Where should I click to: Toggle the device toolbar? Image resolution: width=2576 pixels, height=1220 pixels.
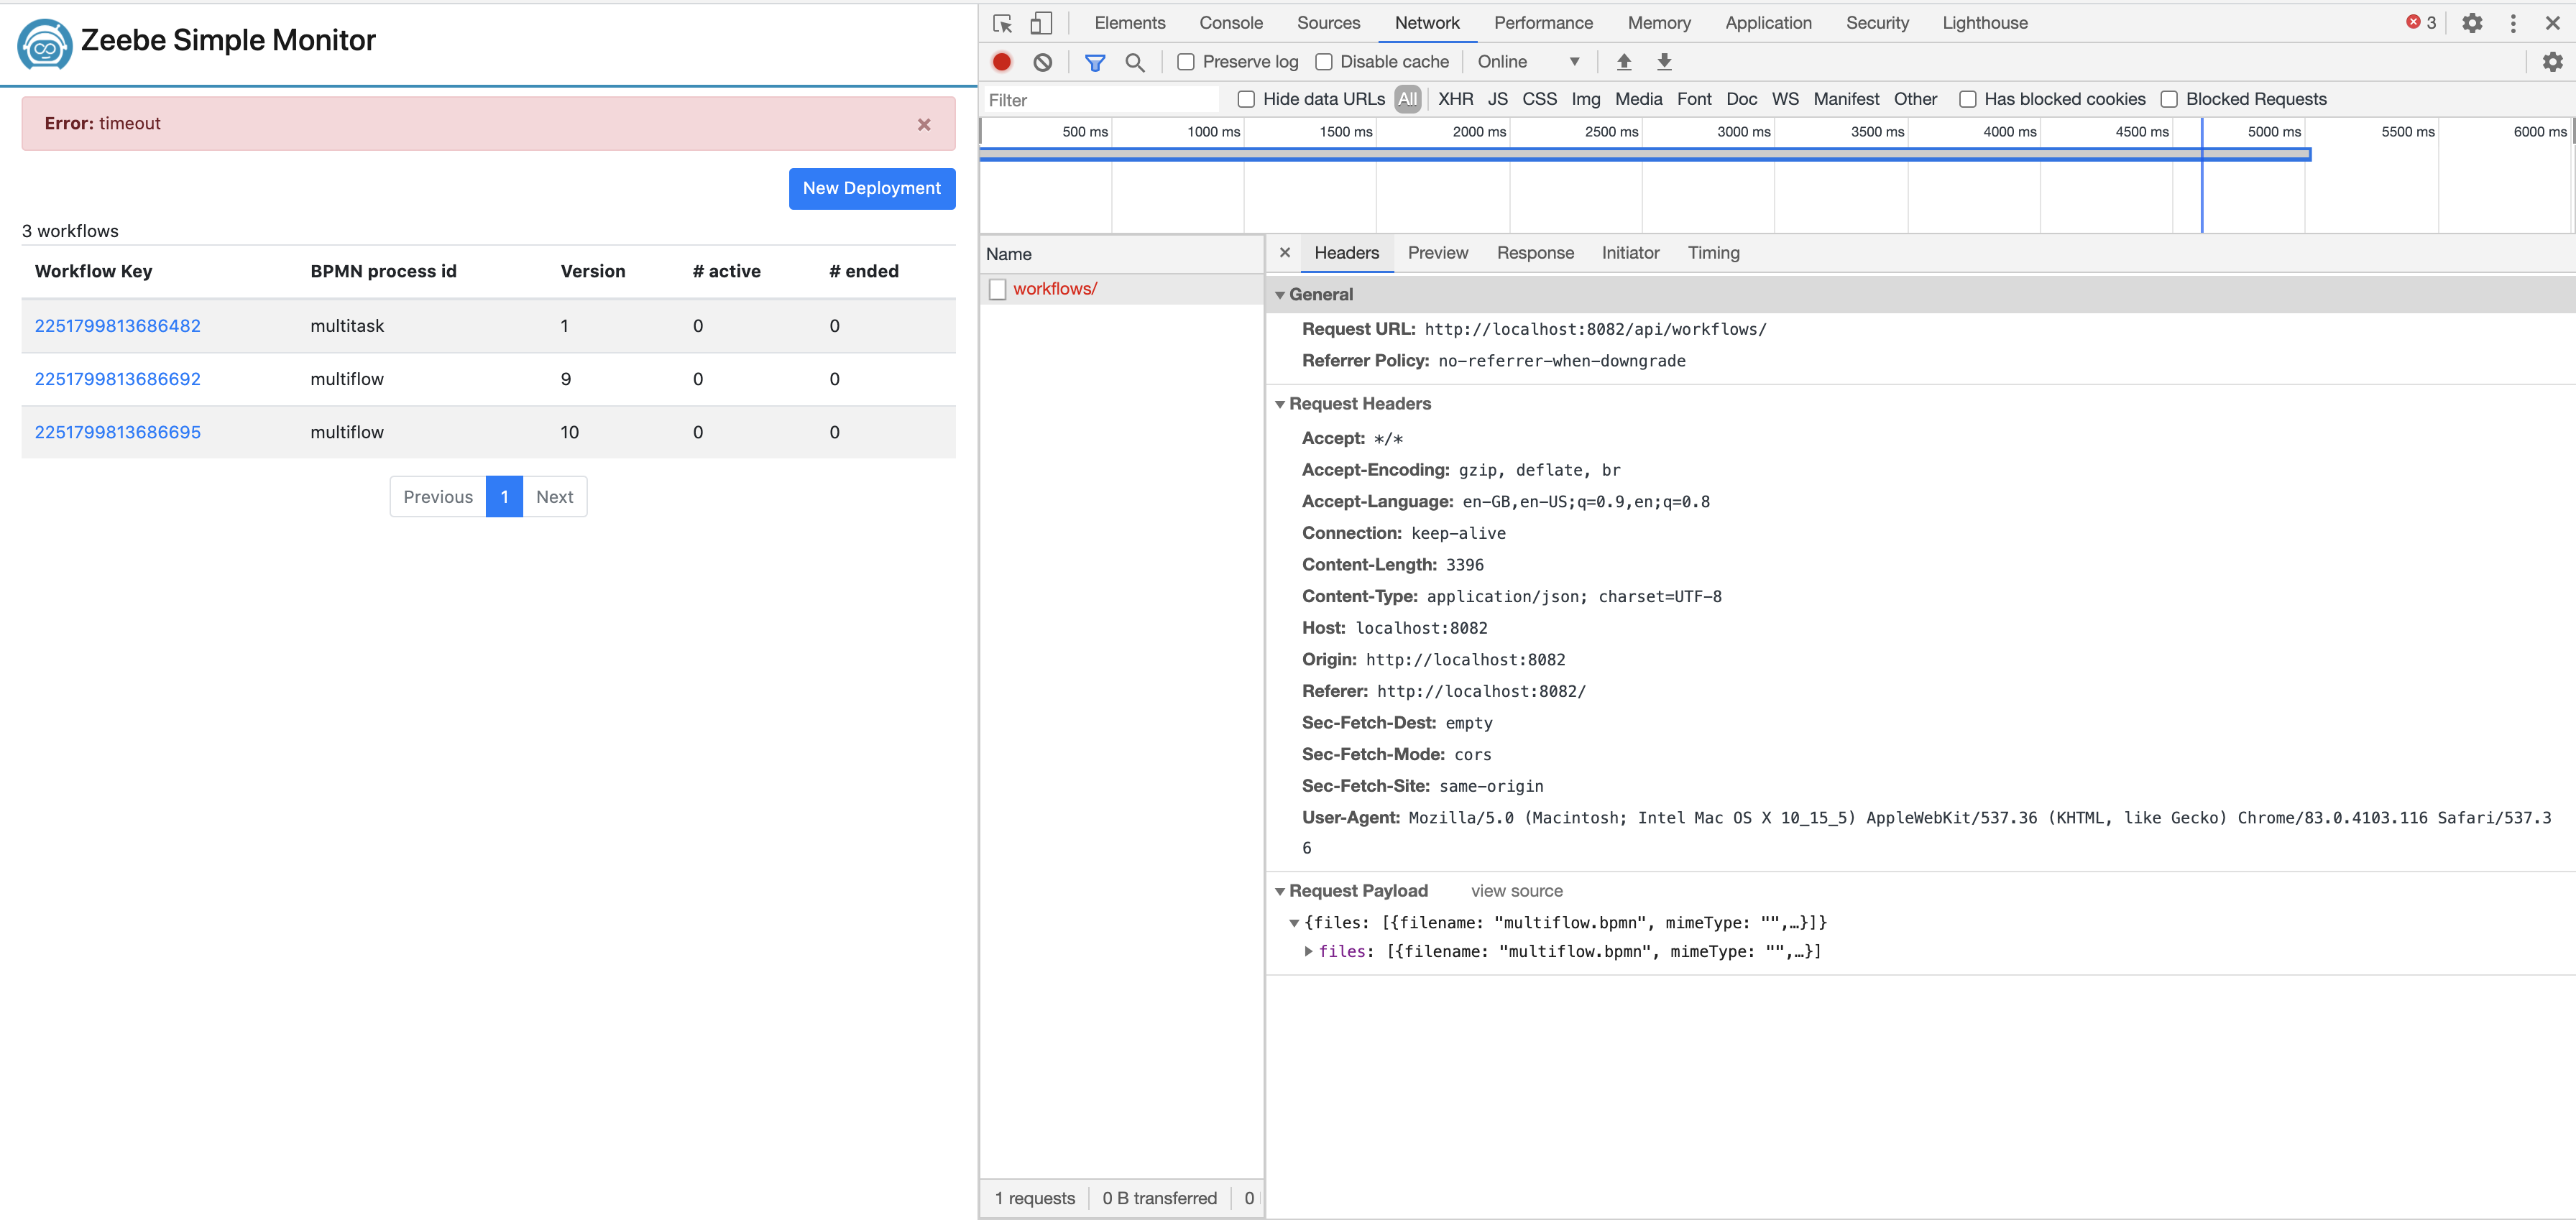[1041, 22]
